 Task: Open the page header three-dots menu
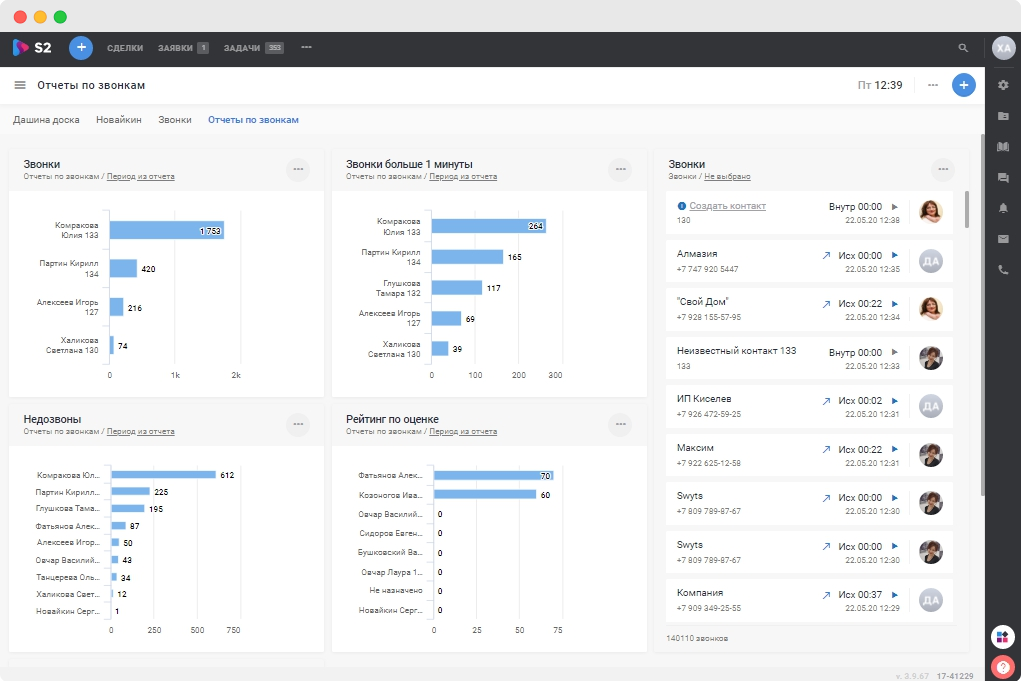(x=933, y=85)
